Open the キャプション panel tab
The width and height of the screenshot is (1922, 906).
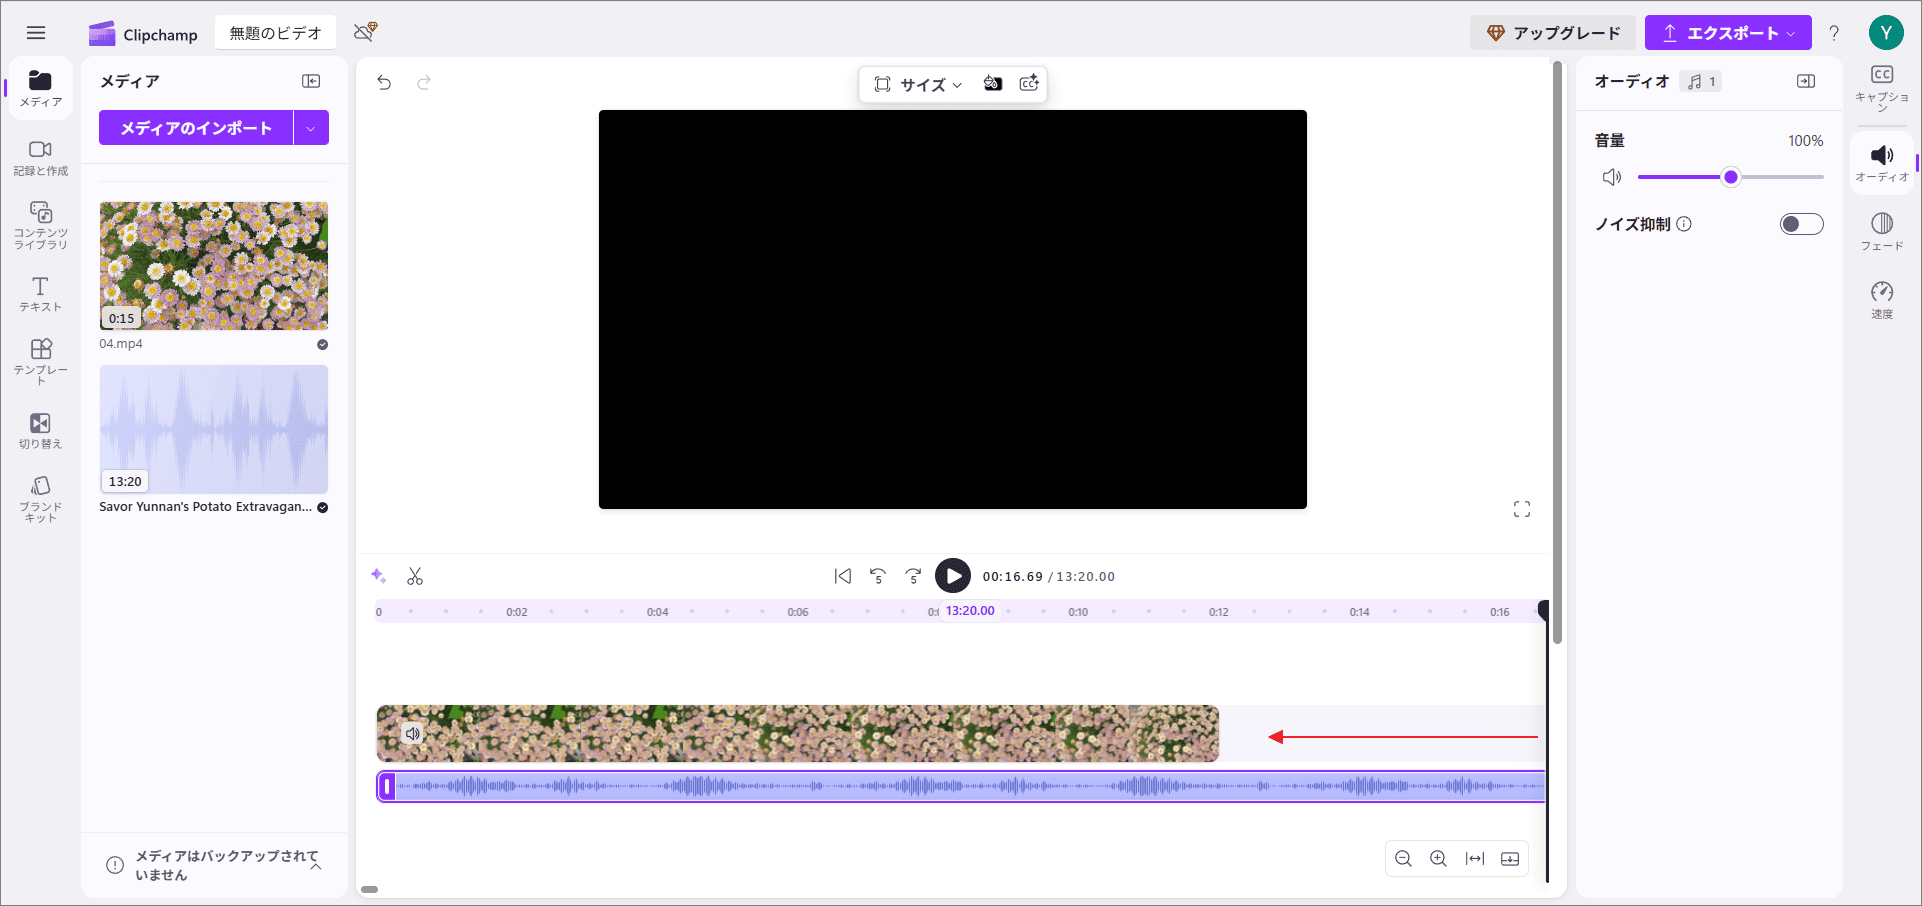click(1882, 87)
